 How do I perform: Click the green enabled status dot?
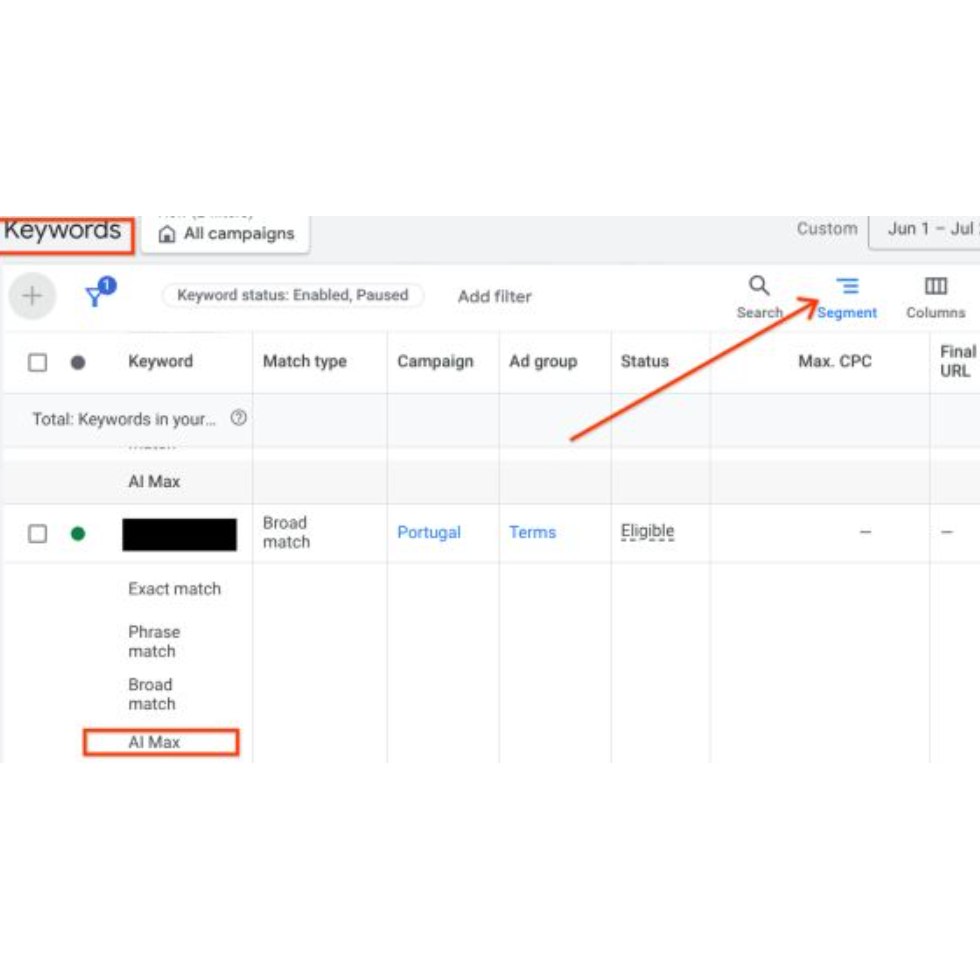tap(78, 534)
